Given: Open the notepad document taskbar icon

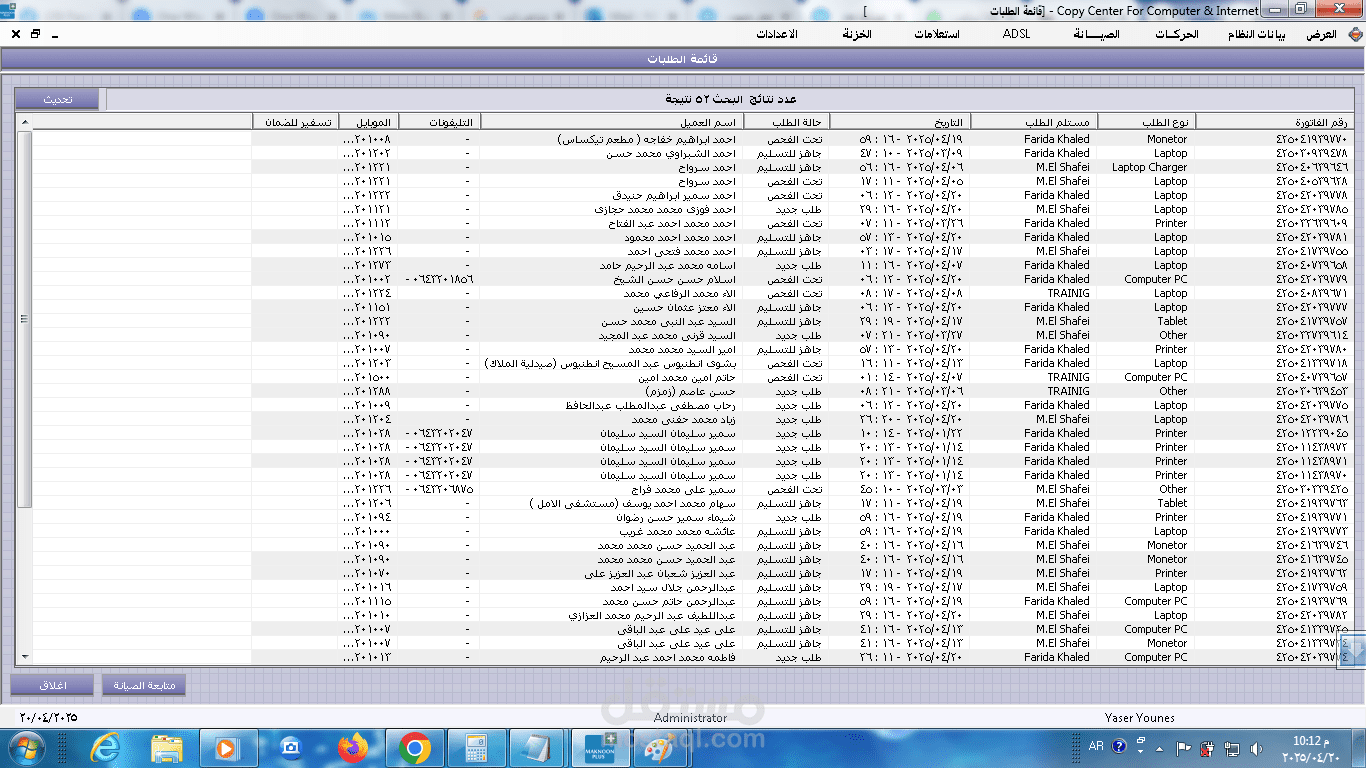Looking at the screenshot, I should 538,747.
